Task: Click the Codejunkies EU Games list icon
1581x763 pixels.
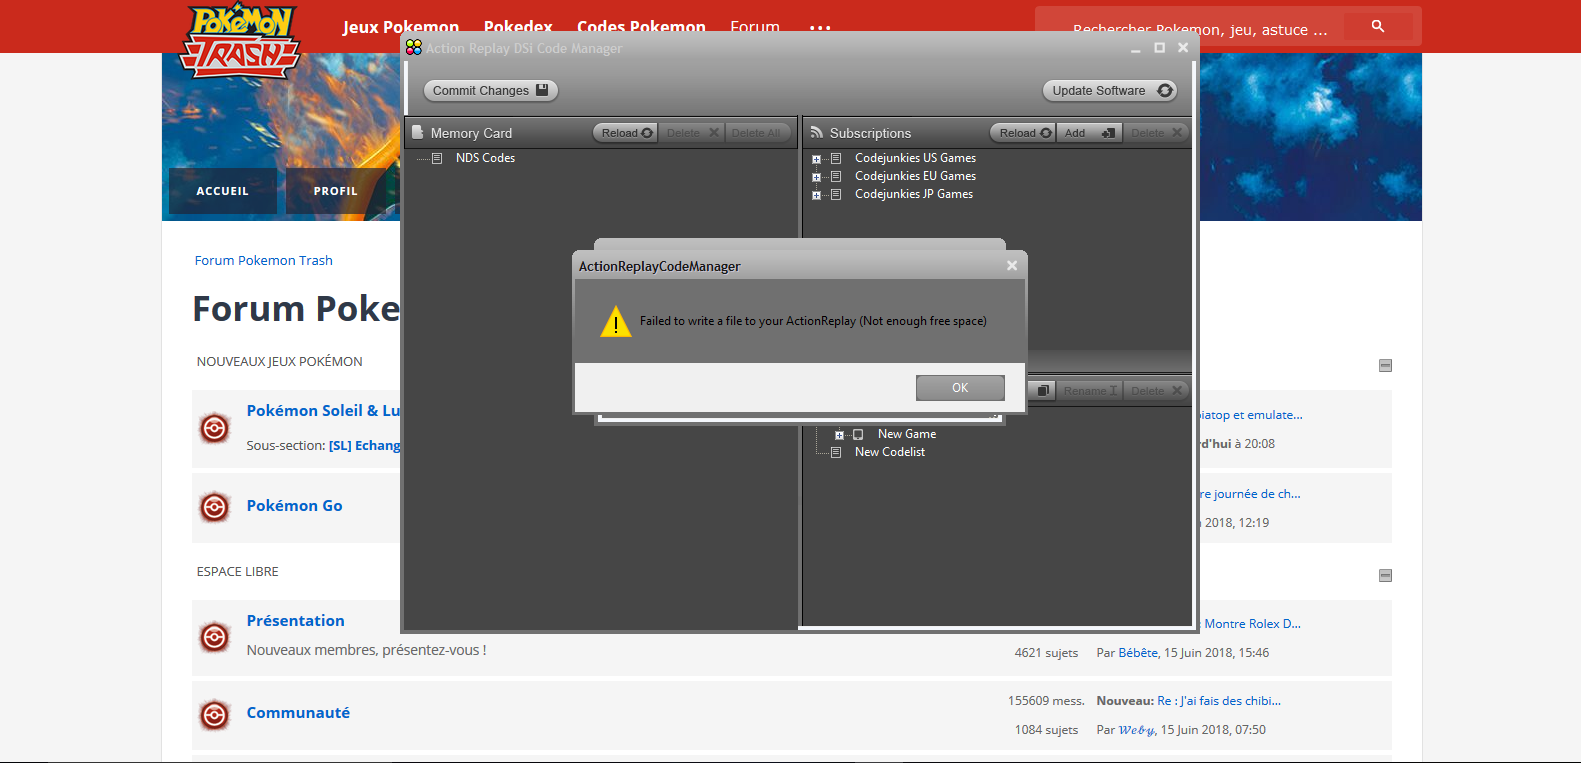Action: [836, 176]
